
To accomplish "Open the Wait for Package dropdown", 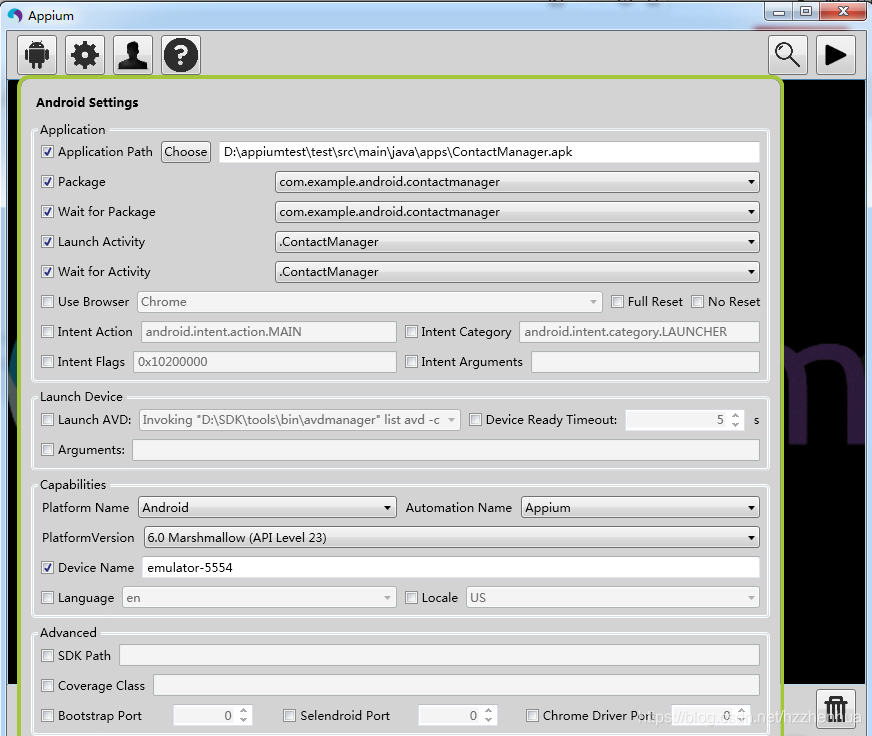I will pyautogui.click(x=517, y=212).
